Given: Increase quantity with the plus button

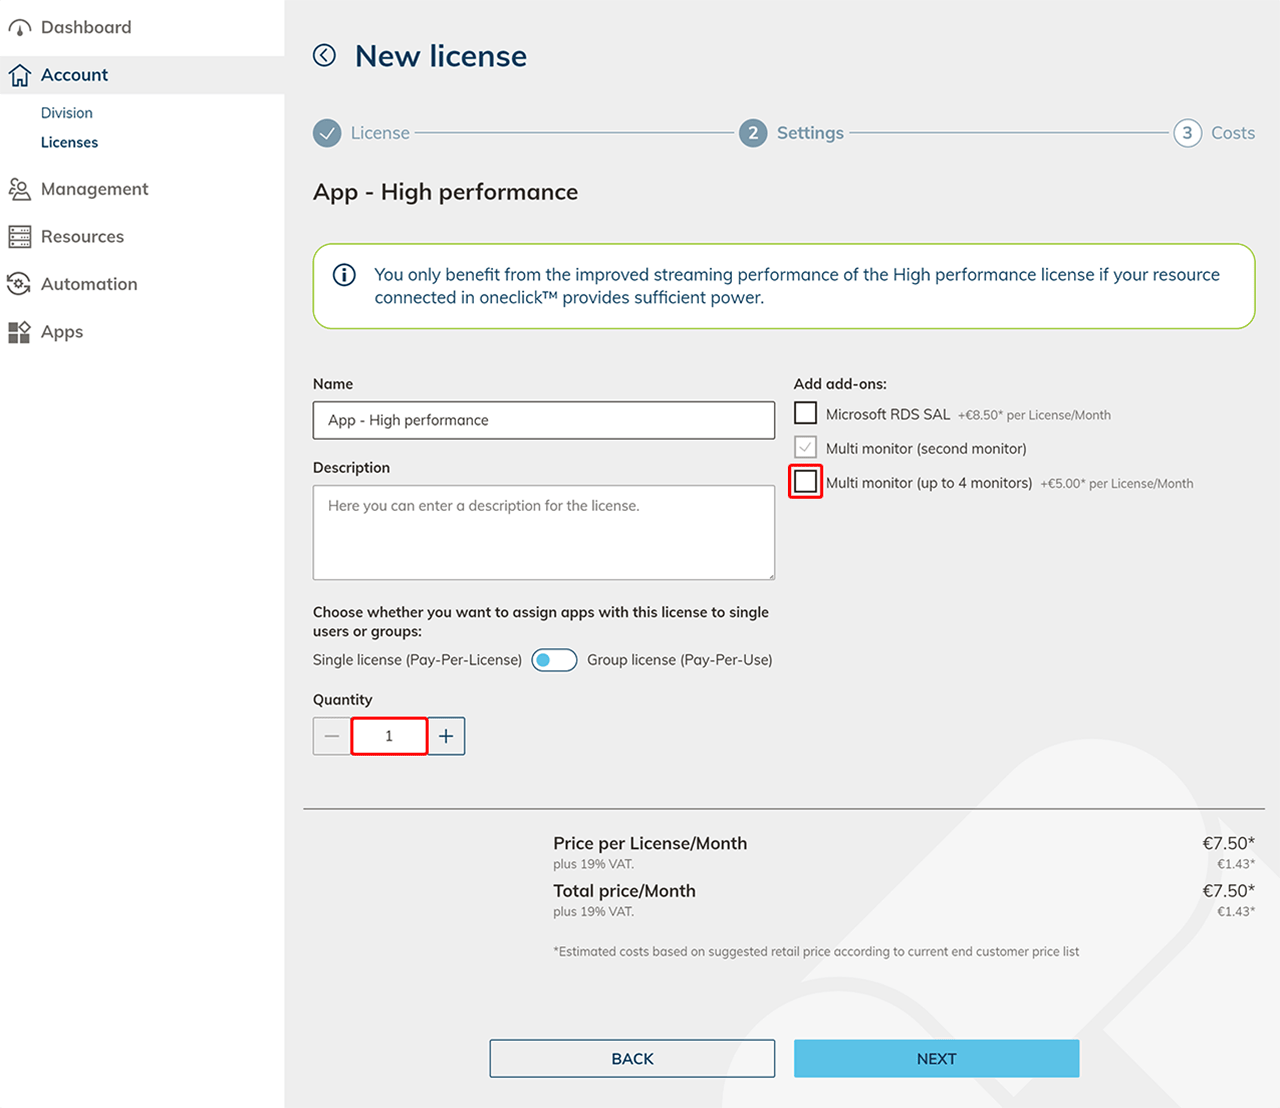Looking at the screenshot, I should (x=446, y=736).
